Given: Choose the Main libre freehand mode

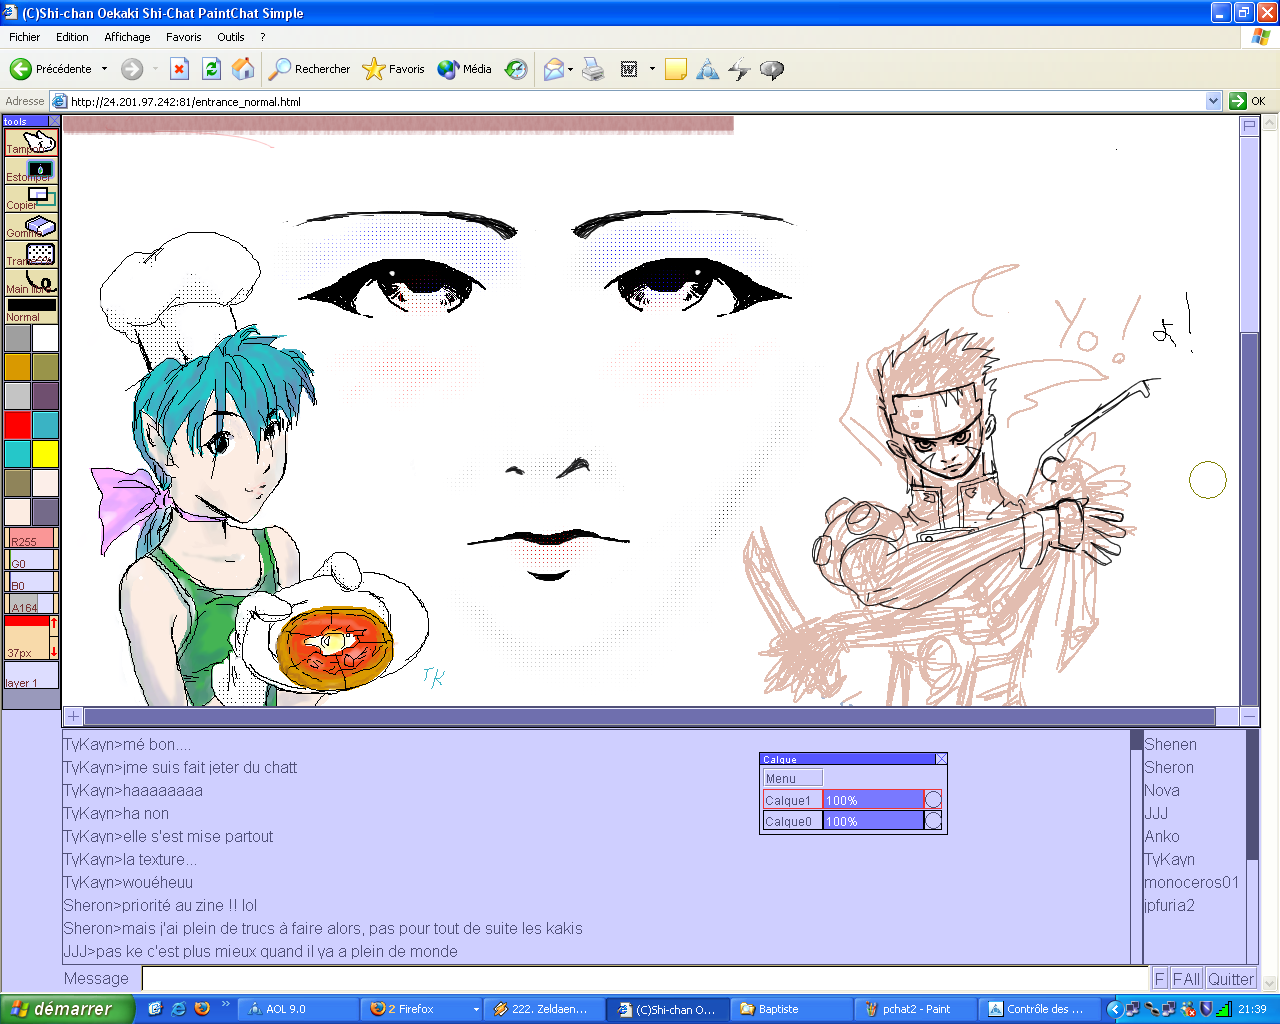Looking at the screenshot, I should (x=31, y=282).
